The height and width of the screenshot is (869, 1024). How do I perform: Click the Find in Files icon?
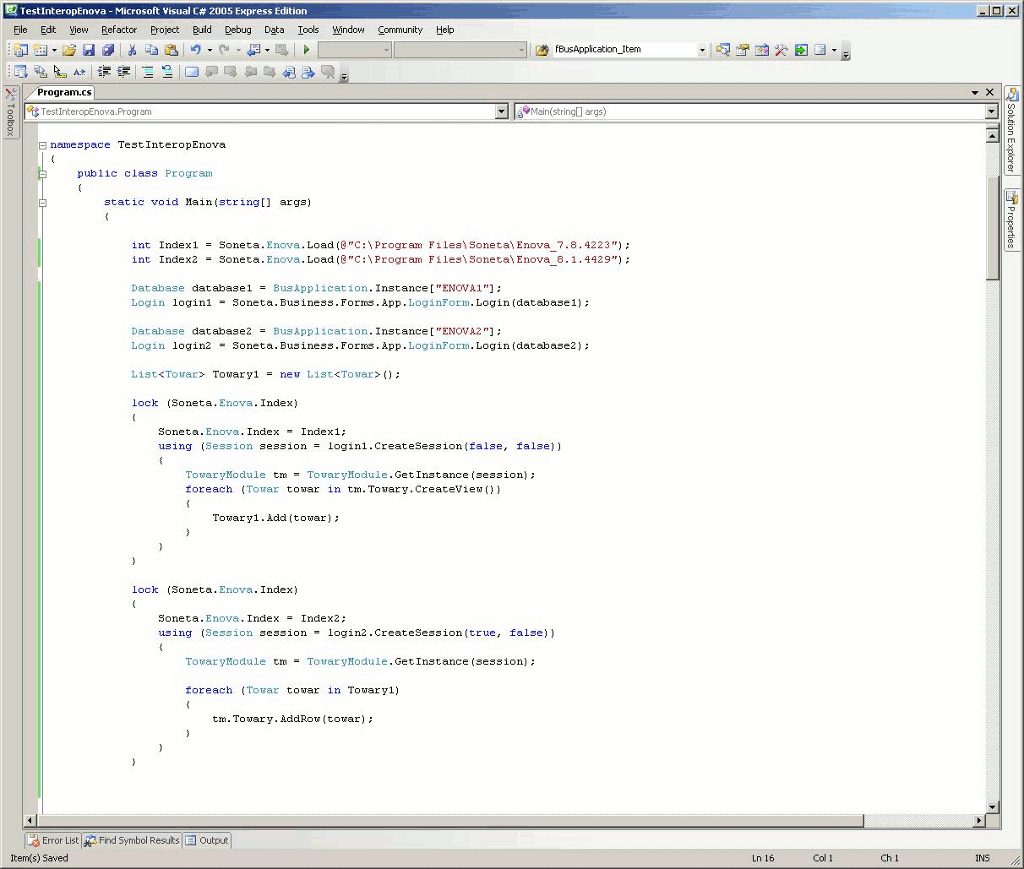click(x=541, y=50)
